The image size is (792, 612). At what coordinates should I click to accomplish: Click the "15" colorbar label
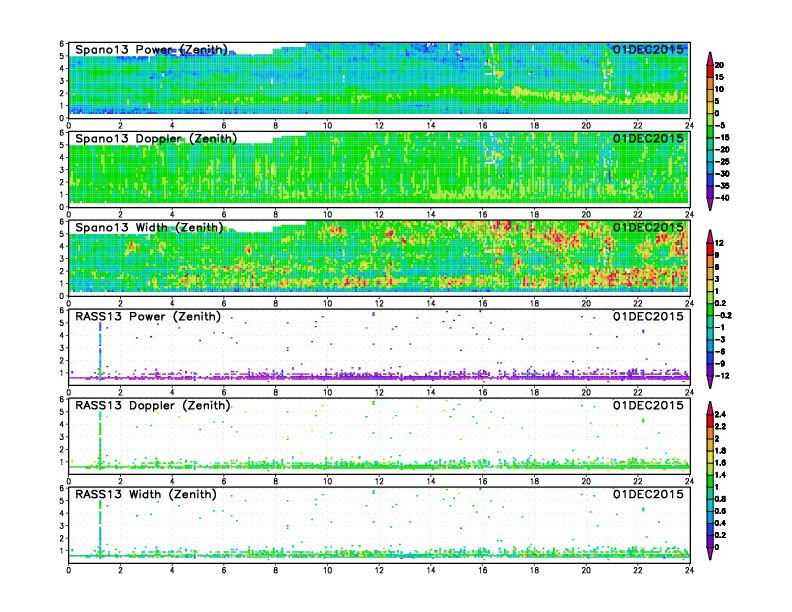[719, 77]
